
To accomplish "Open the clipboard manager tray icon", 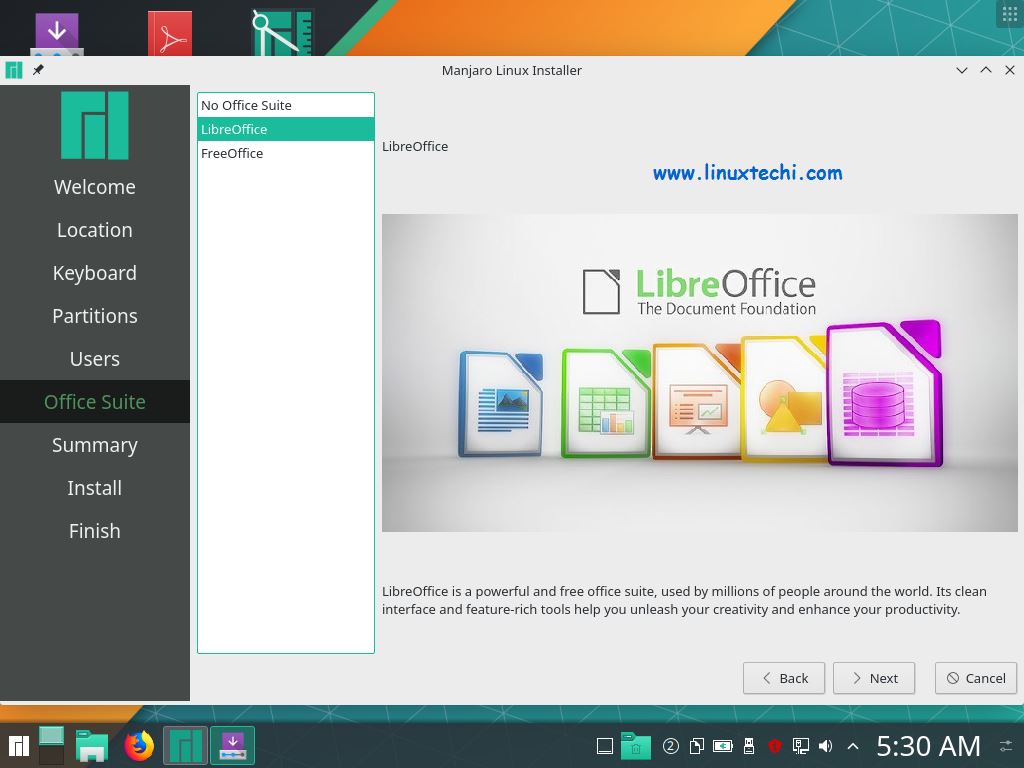I will (698, 745).
